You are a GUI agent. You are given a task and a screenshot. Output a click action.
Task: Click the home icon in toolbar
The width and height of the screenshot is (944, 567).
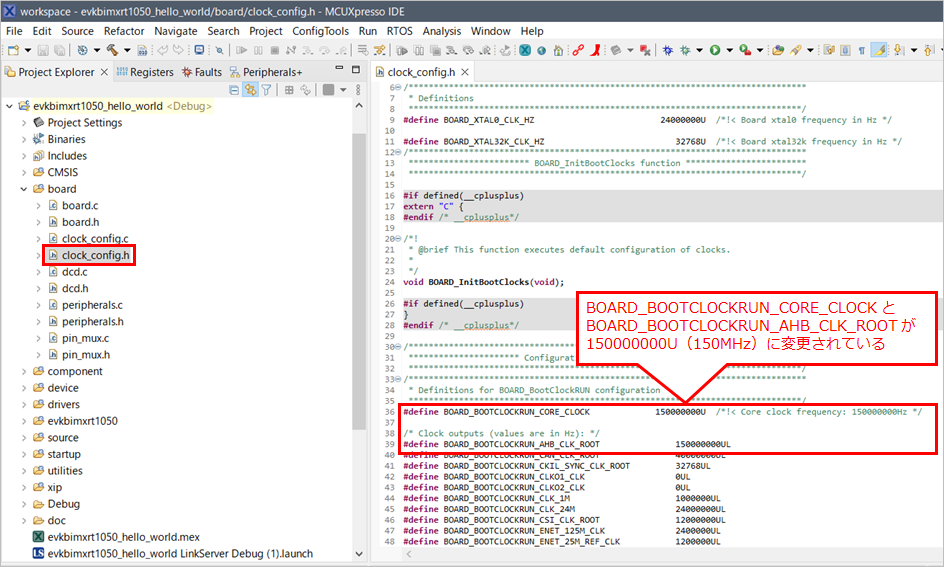click(558, 51)
